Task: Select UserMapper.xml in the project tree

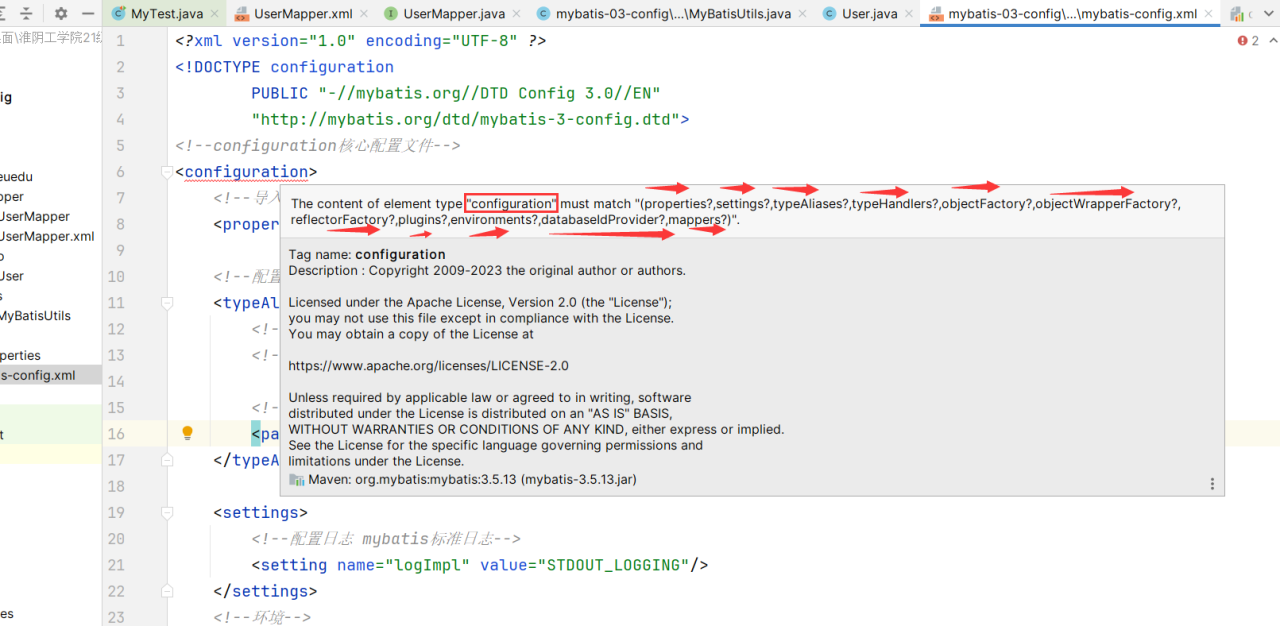Action: 47,236
